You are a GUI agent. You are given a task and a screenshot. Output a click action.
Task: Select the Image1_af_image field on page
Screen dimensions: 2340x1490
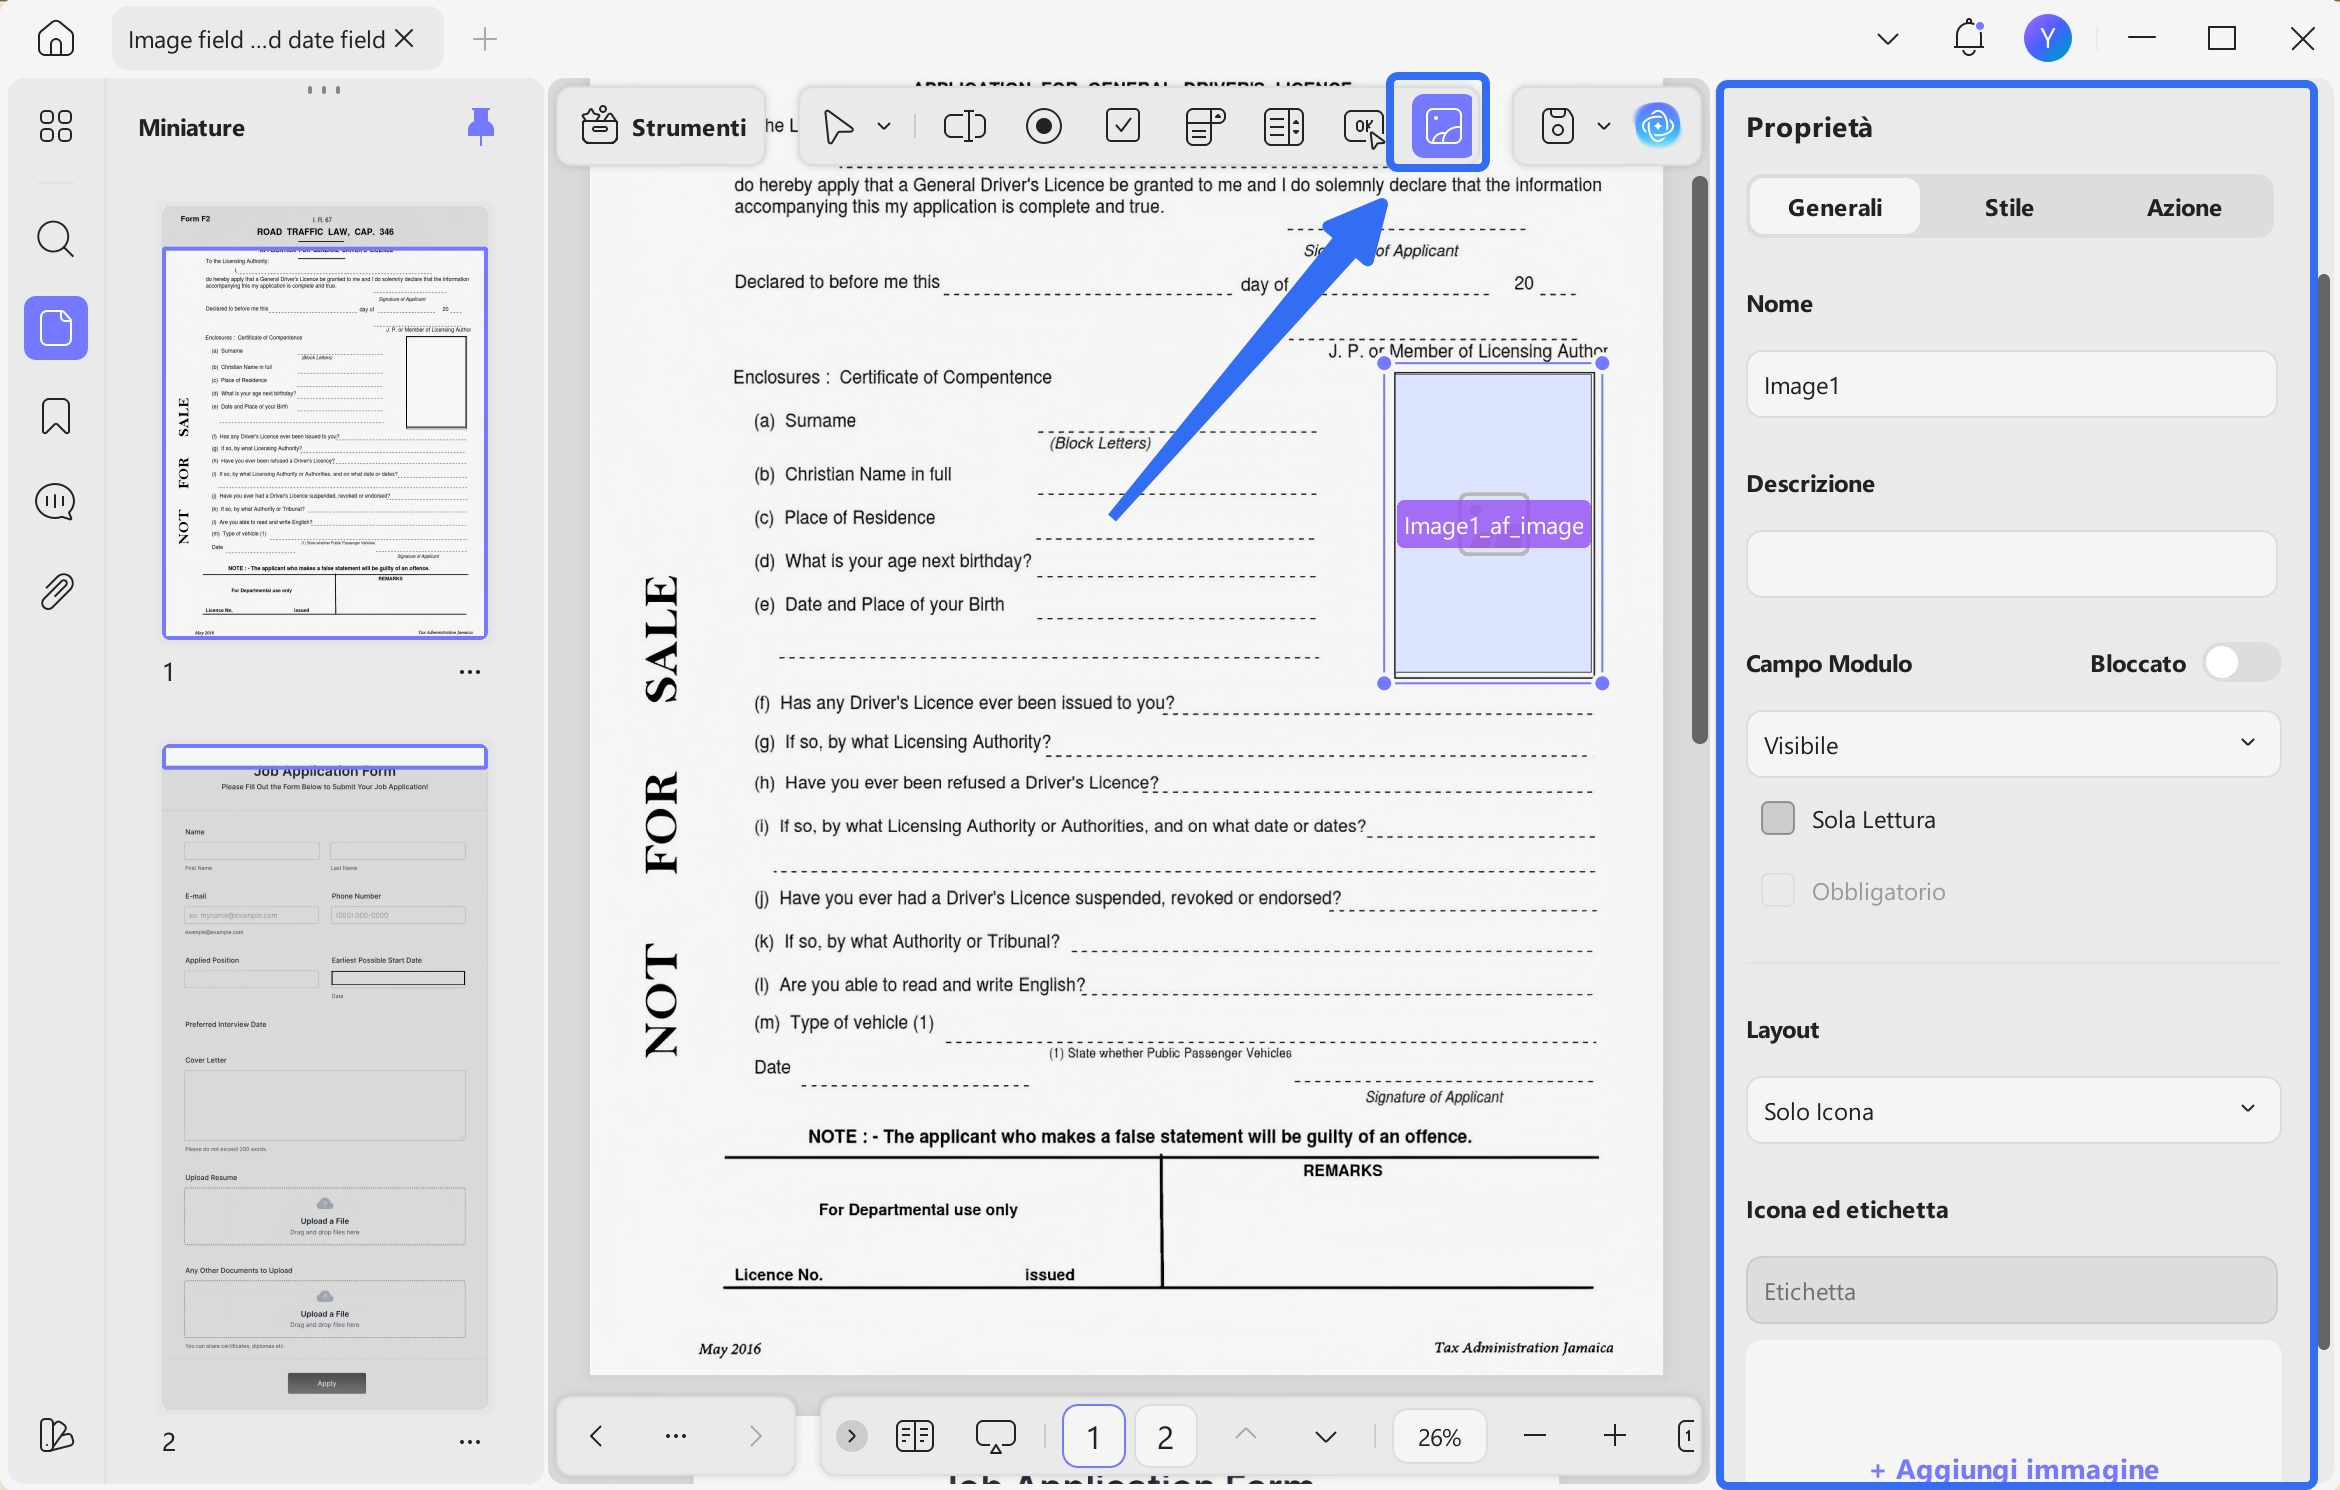(1493, 524)
